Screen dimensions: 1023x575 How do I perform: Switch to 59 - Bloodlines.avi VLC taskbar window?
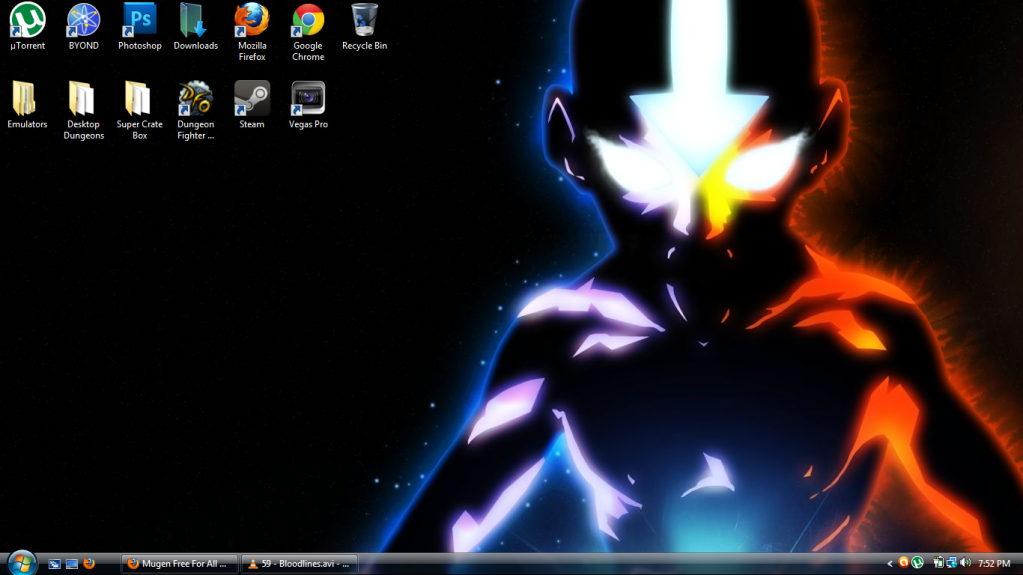click(299, 563)
